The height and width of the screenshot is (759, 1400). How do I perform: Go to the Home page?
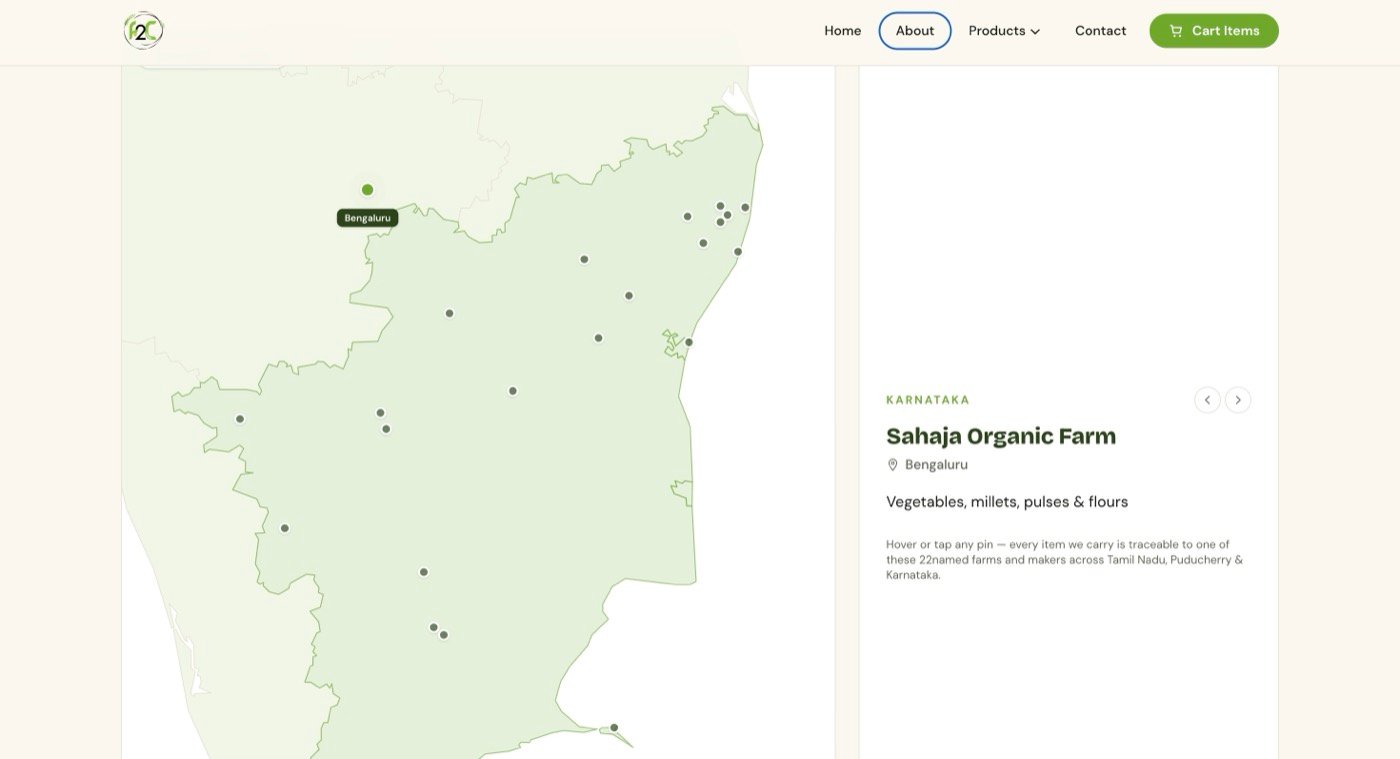click(842, 31)
